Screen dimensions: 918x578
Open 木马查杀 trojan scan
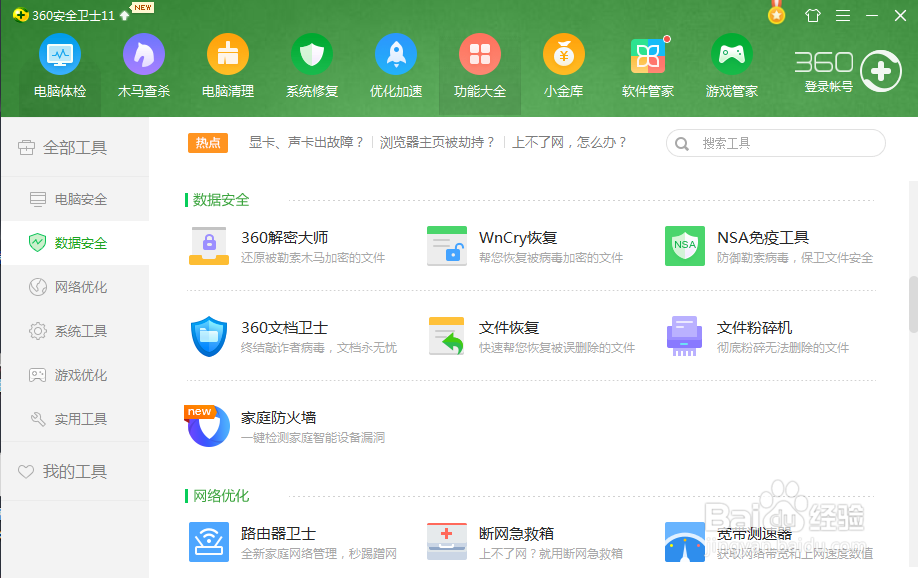tap(144, 67)
